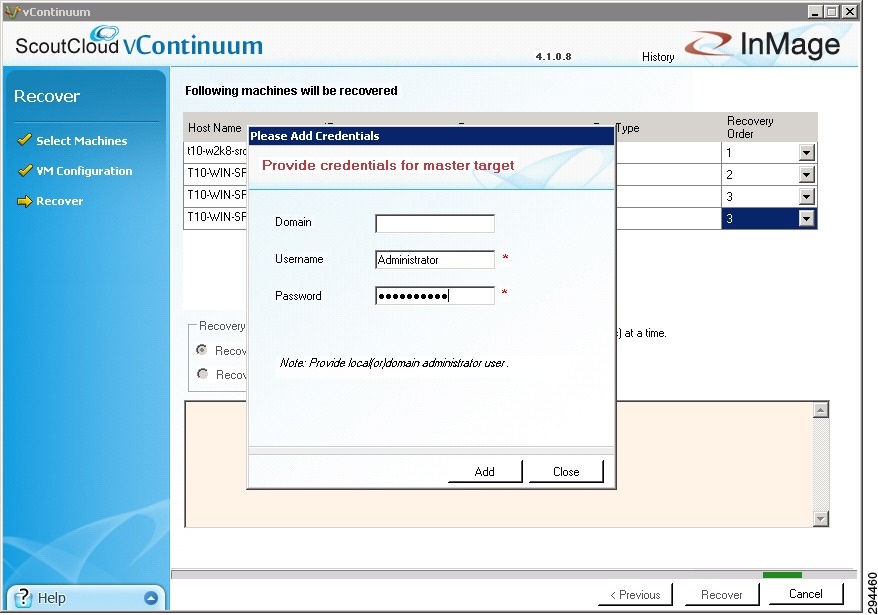
Task: Select the t10-w2k8-src host row
Action: pyautogui.click(x=216, y=151)
